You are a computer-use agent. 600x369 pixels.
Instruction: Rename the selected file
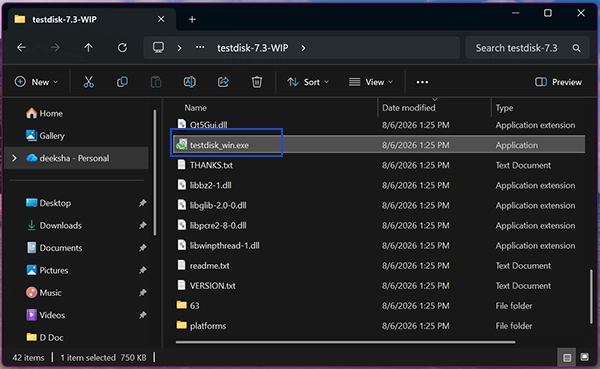pos(189,82)
